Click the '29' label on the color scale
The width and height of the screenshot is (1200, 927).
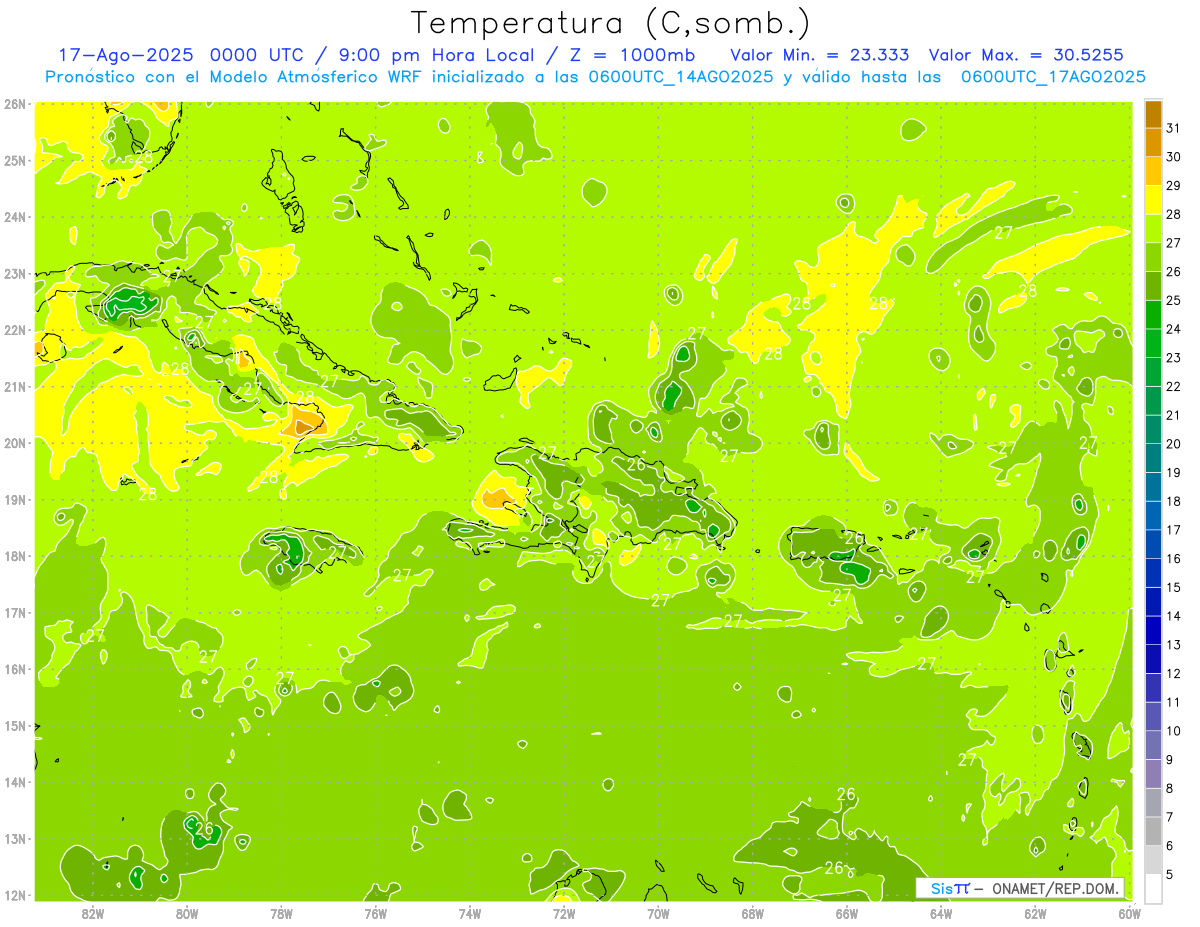pos(1174,186)
